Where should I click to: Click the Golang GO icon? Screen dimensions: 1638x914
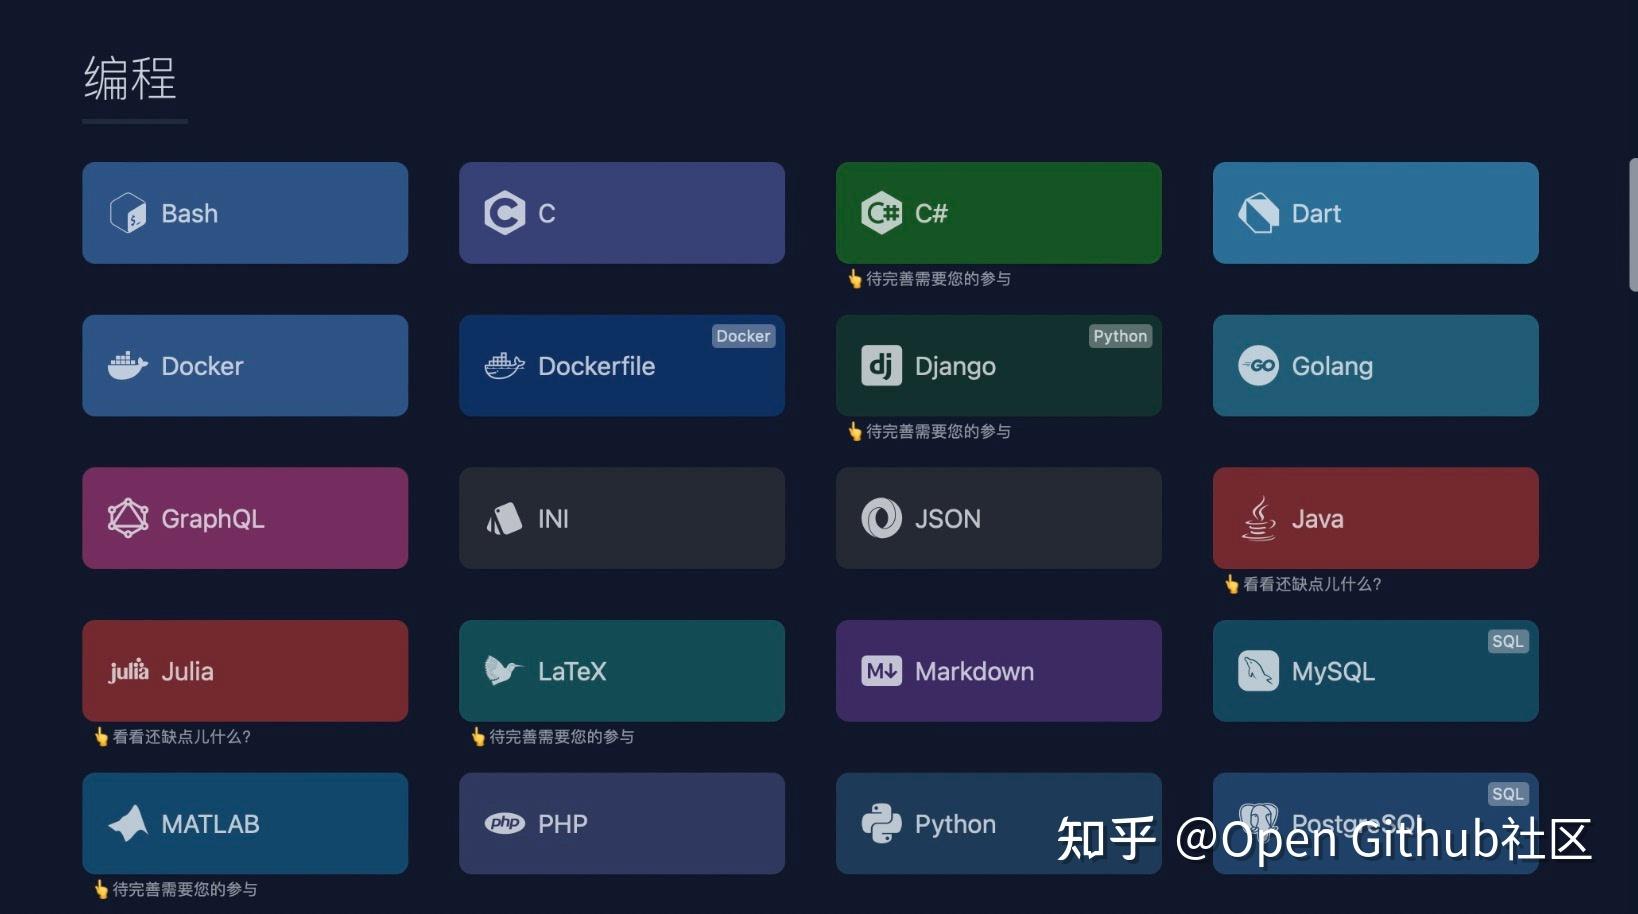[x=1258, y=366]
